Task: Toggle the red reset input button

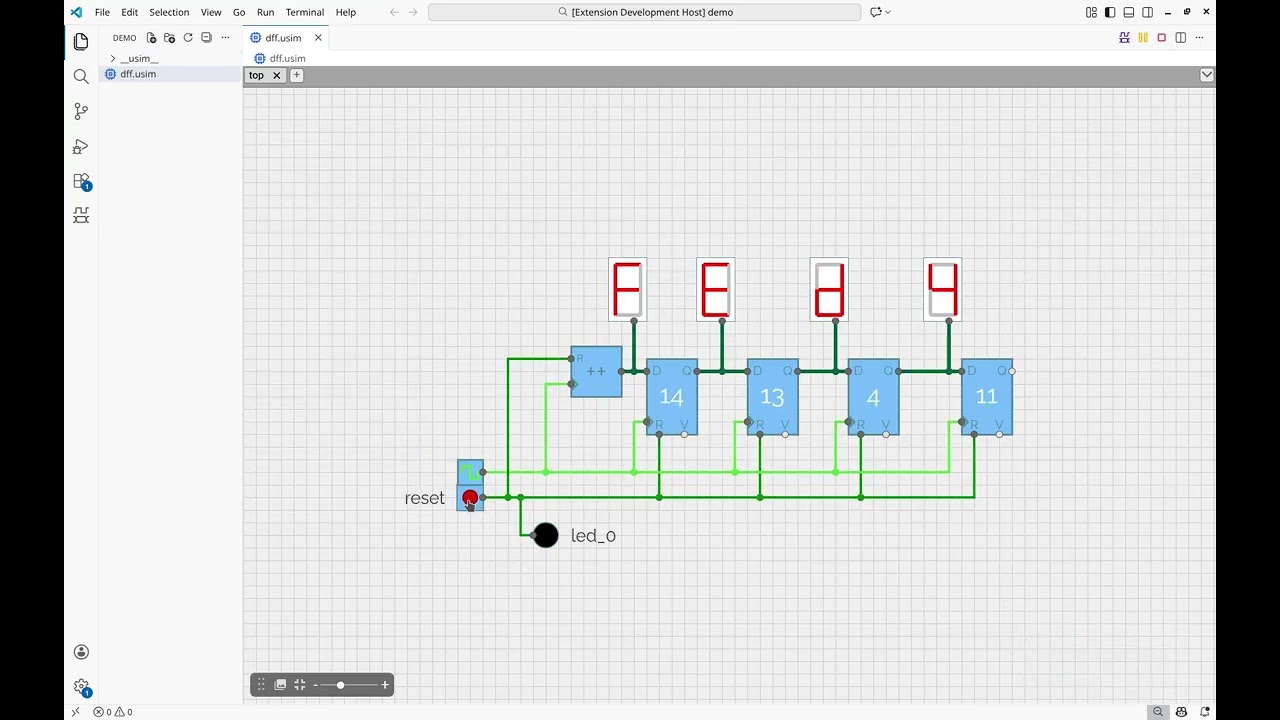Action: coord(470,497)
